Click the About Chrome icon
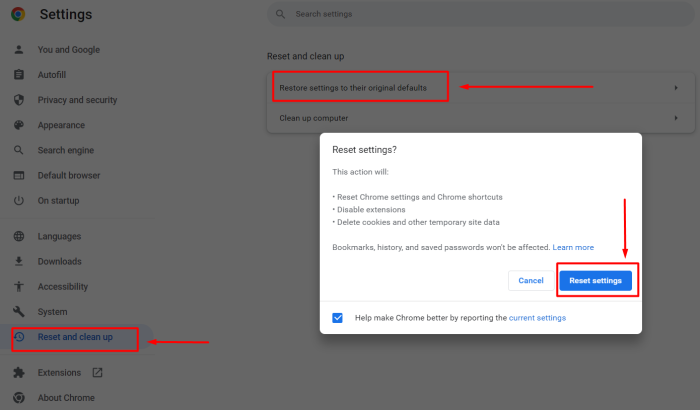The width and height of the screenshot is (700, 410). (x=19, y=397)
